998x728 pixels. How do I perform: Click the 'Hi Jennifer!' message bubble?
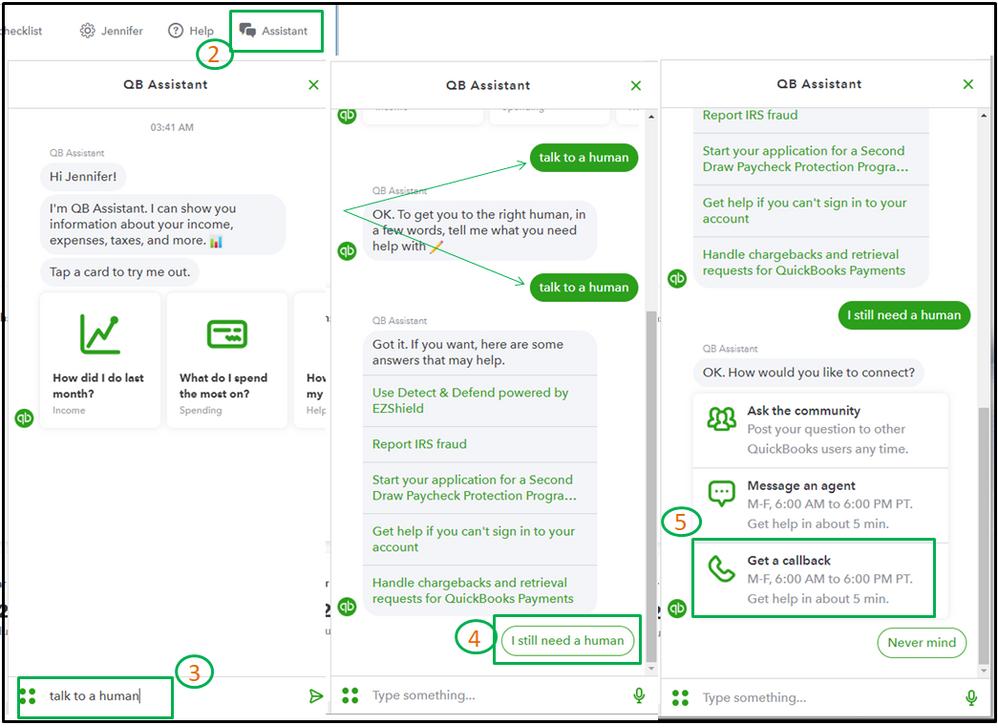click(83, 177)
